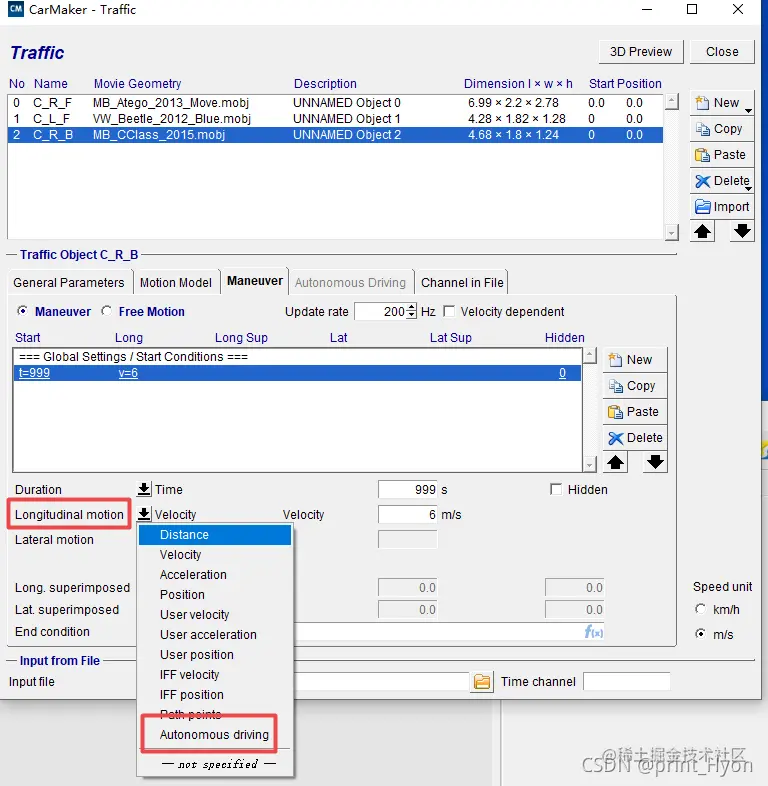Open End condition function editor f(x)
The height and width of the screenshot is (786, 768).
594,632
